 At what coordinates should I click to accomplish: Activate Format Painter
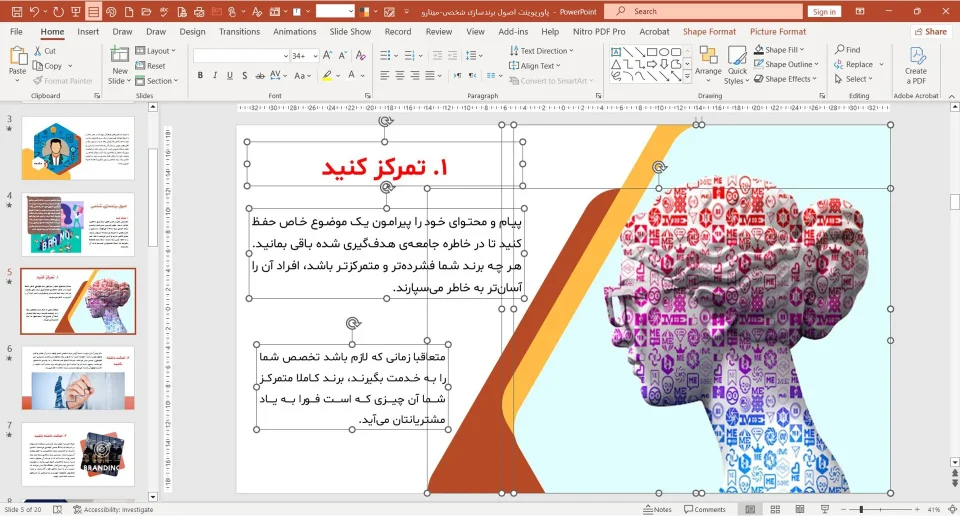click(x=62, y=81)
